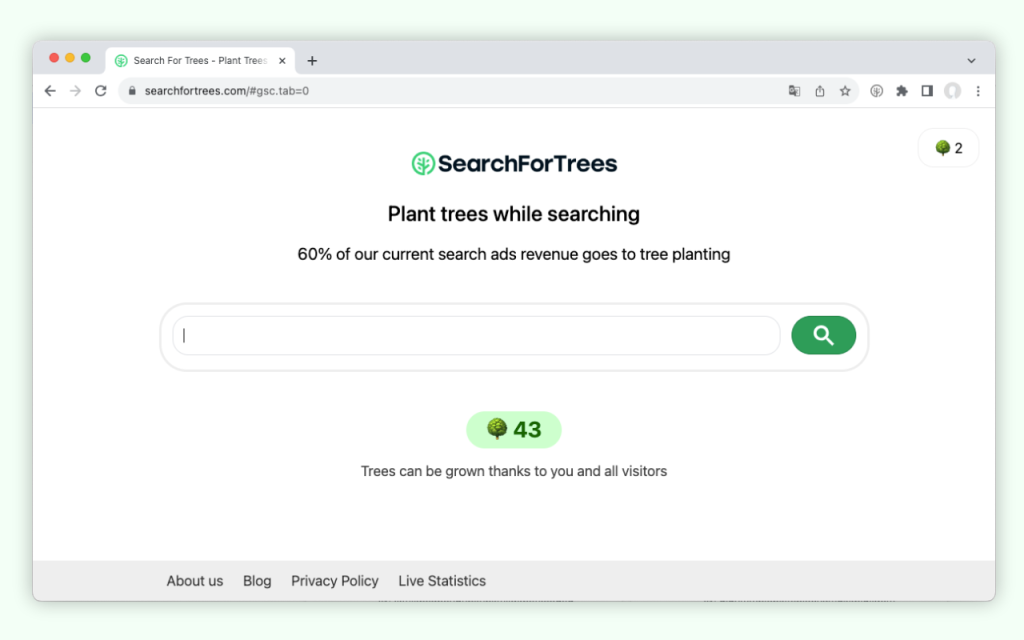Click the Google Translate icon in toolbar
The height and width of the screenshot is (640, 1024).
pos(794,91)
